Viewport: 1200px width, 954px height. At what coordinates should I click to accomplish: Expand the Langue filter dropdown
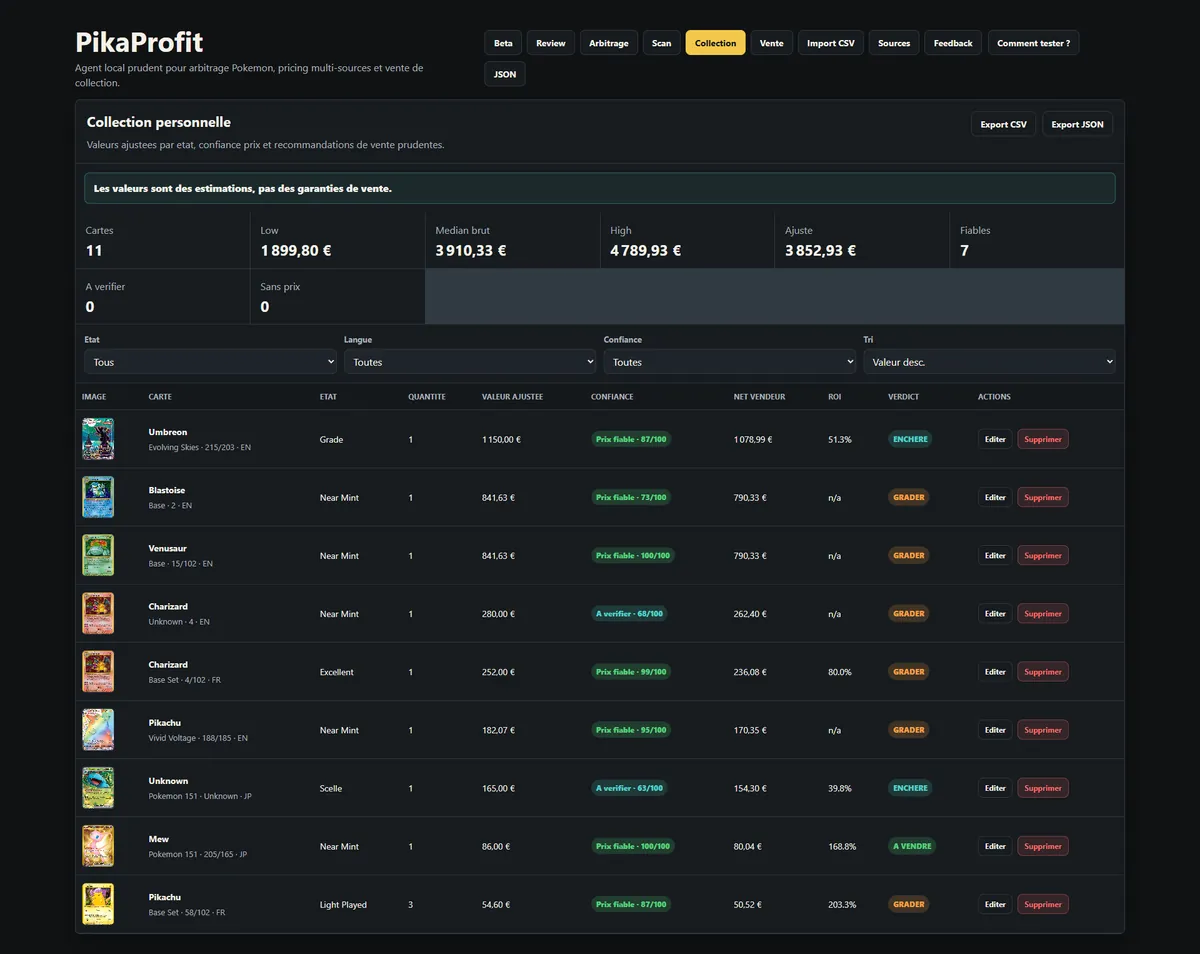[470, 362]
